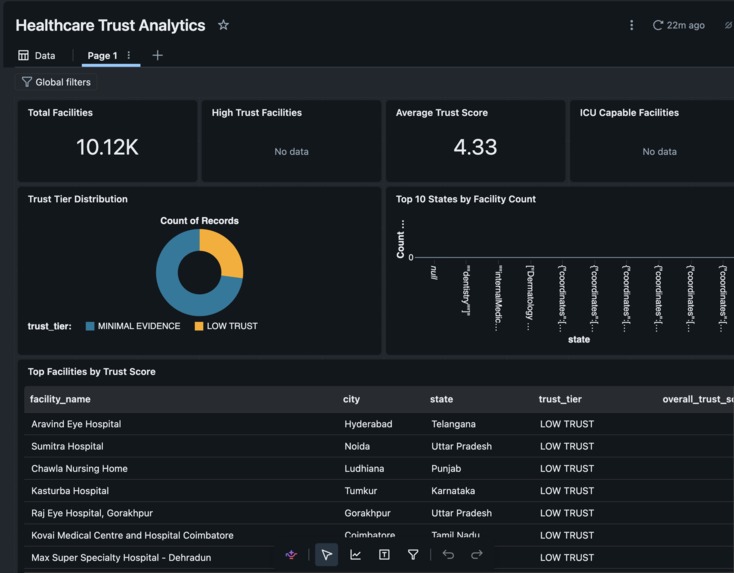Click the overall_trust_score column header

click(697, 399)
